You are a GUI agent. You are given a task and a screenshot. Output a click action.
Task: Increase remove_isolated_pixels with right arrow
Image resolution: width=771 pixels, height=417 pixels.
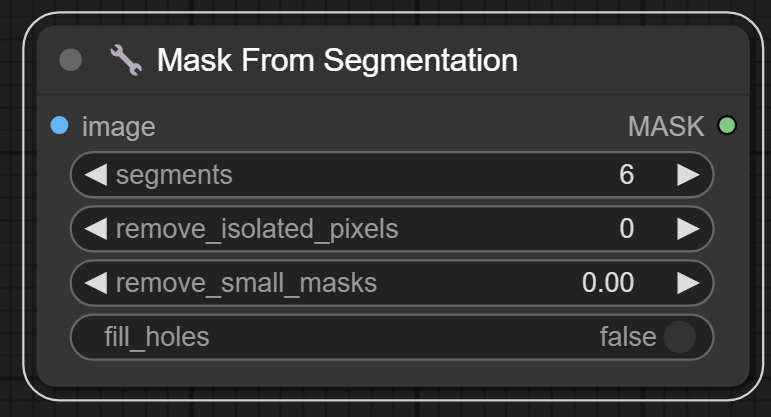[x=688, y=229]
